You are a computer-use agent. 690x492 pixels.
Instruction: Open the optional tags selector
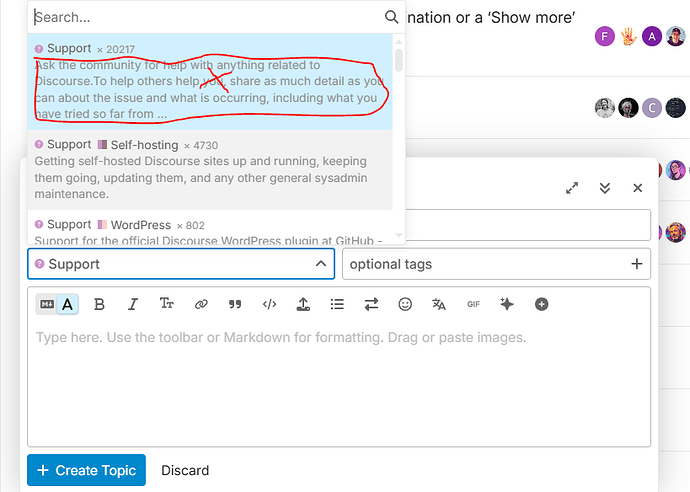[496, 264]
